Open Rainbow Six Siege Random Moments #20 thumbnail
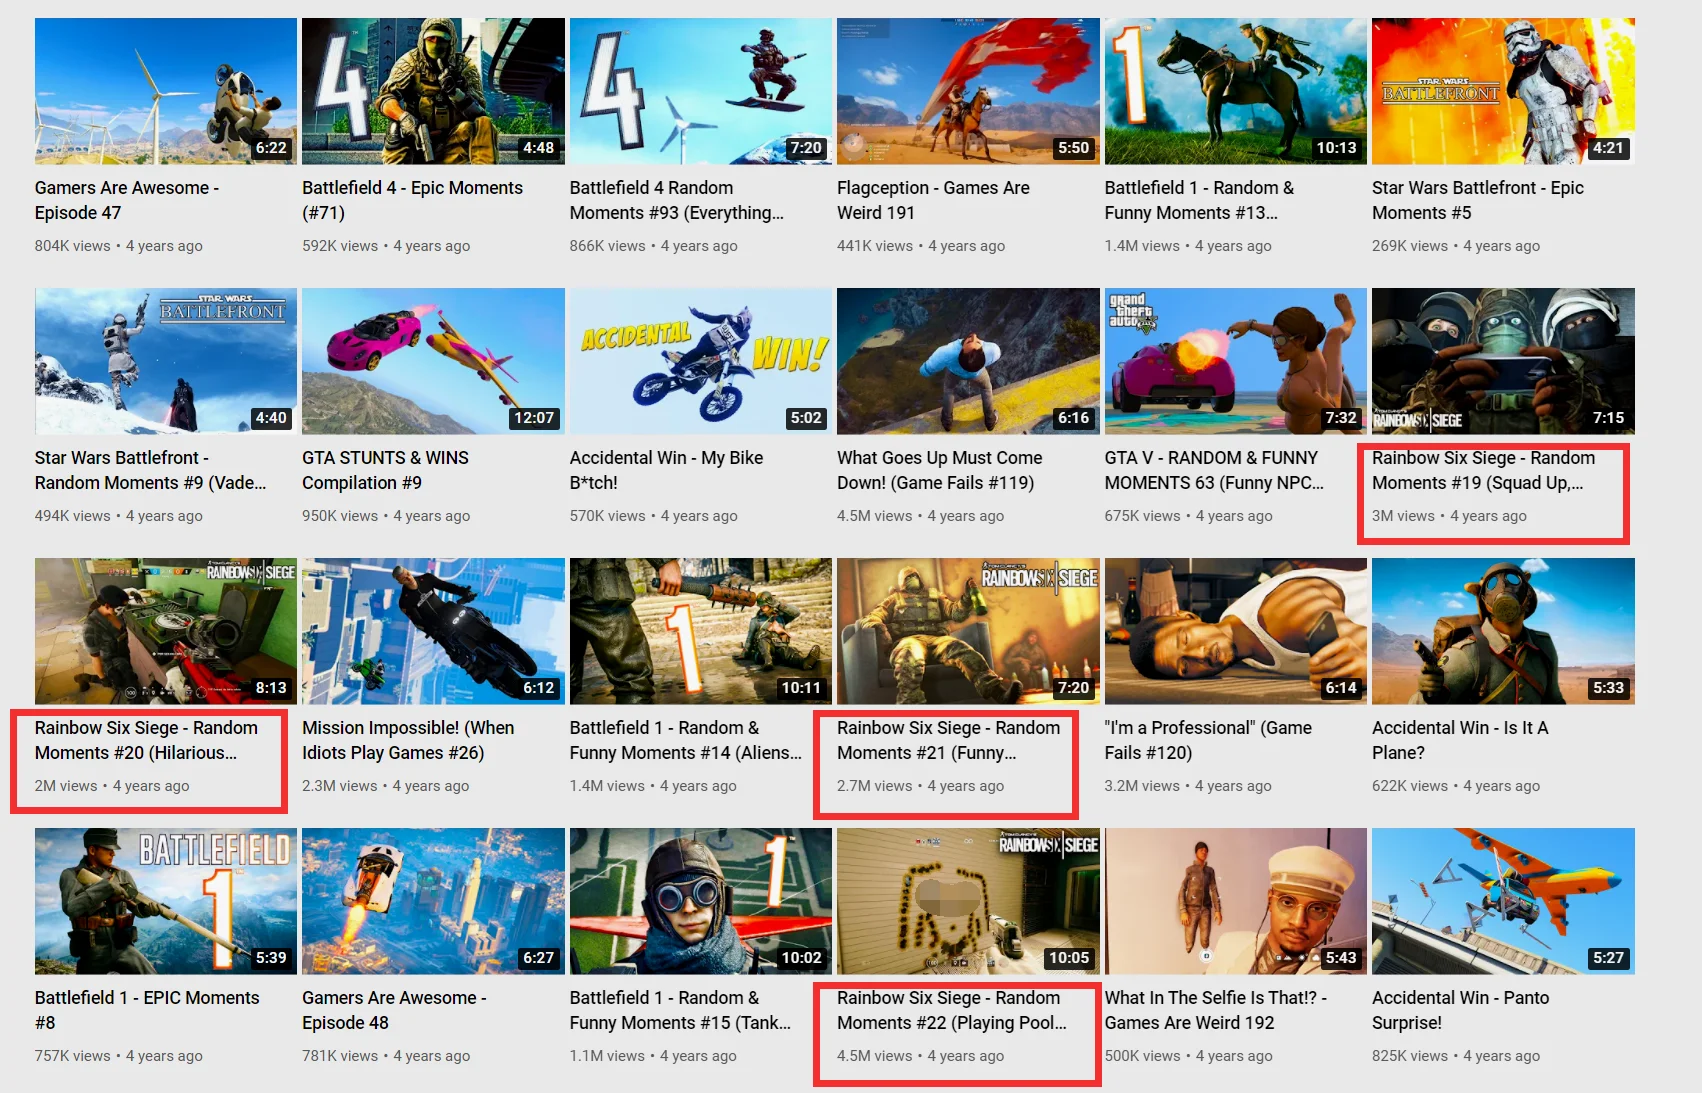 (166, 631)
